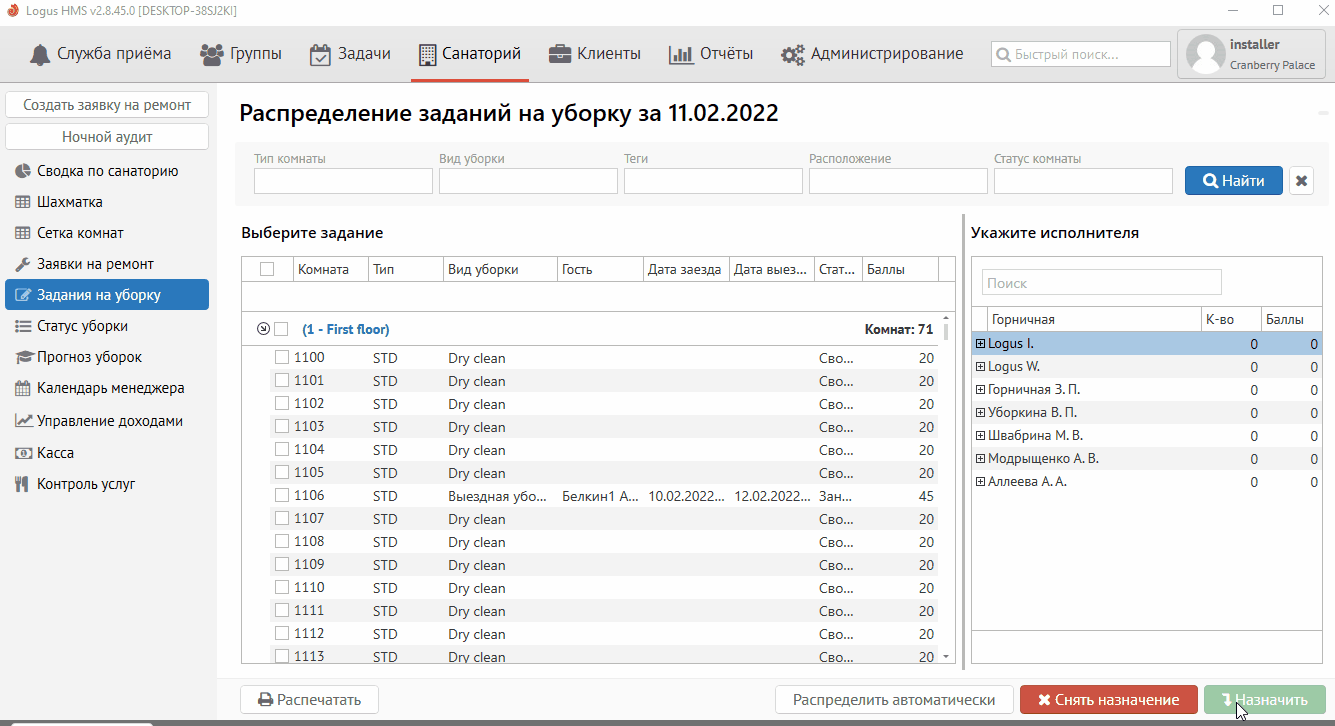The width and height of the screenshot is (1335, 726).
Task: Click the installer user avatar
Action: (x=1205, y=55)
